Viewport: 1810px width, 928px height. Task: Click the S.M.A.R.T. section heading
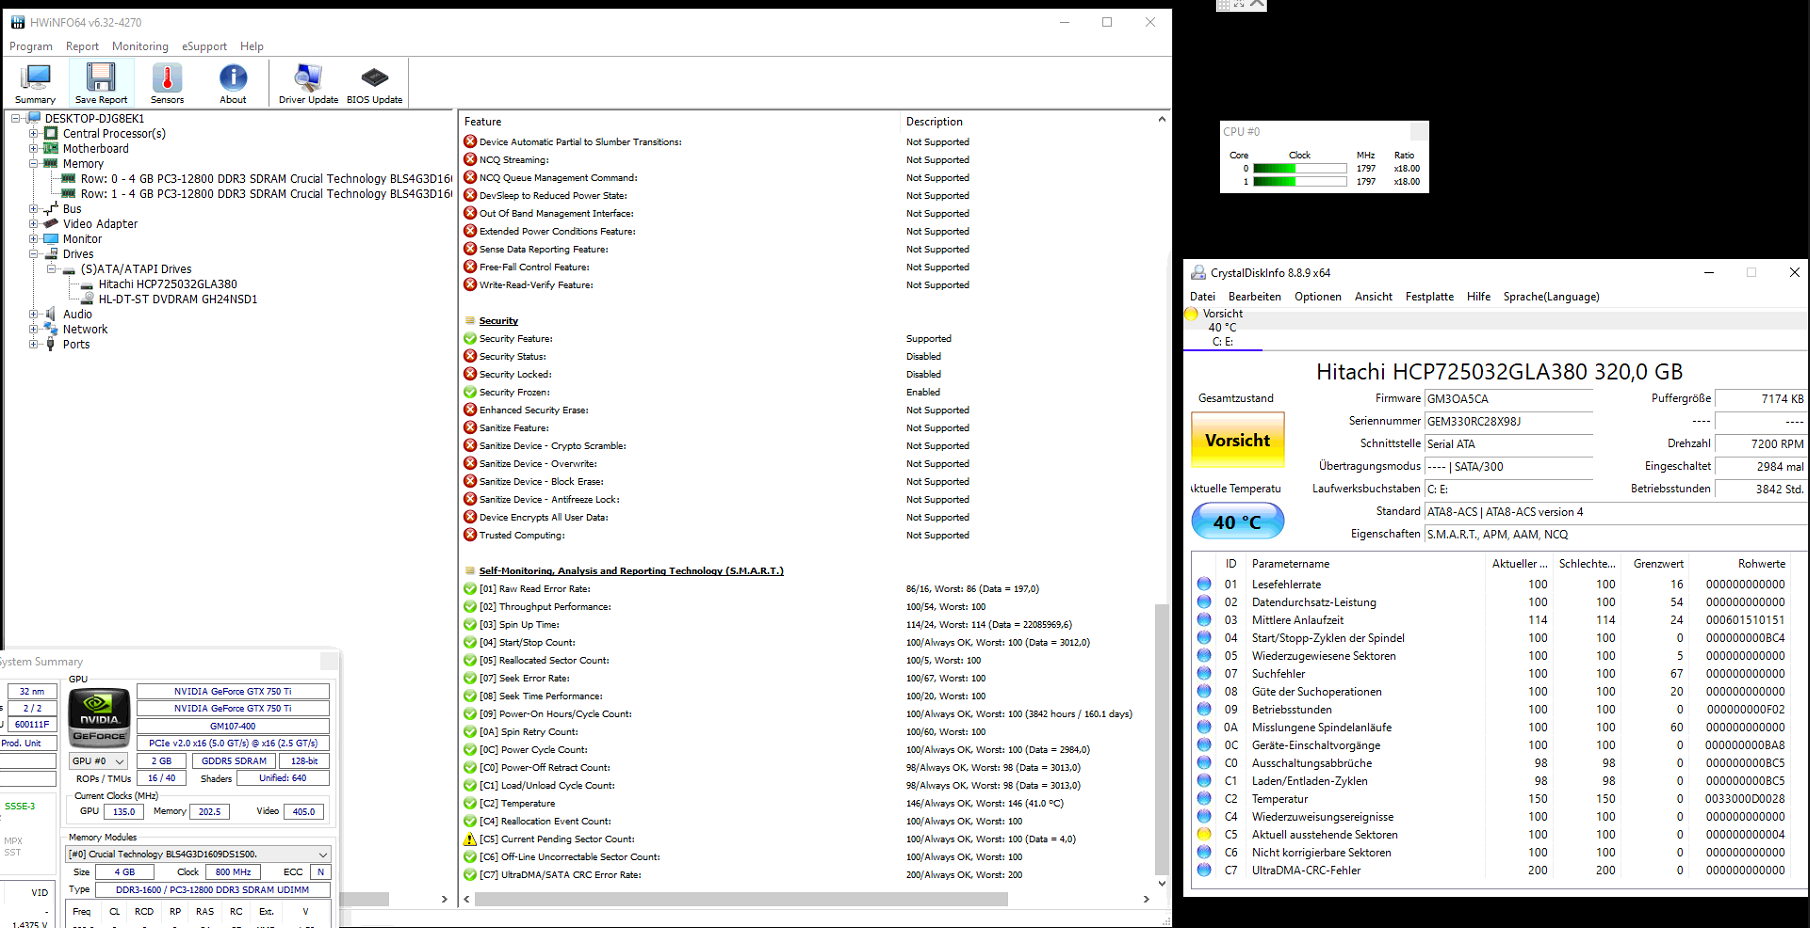[631, 571]
